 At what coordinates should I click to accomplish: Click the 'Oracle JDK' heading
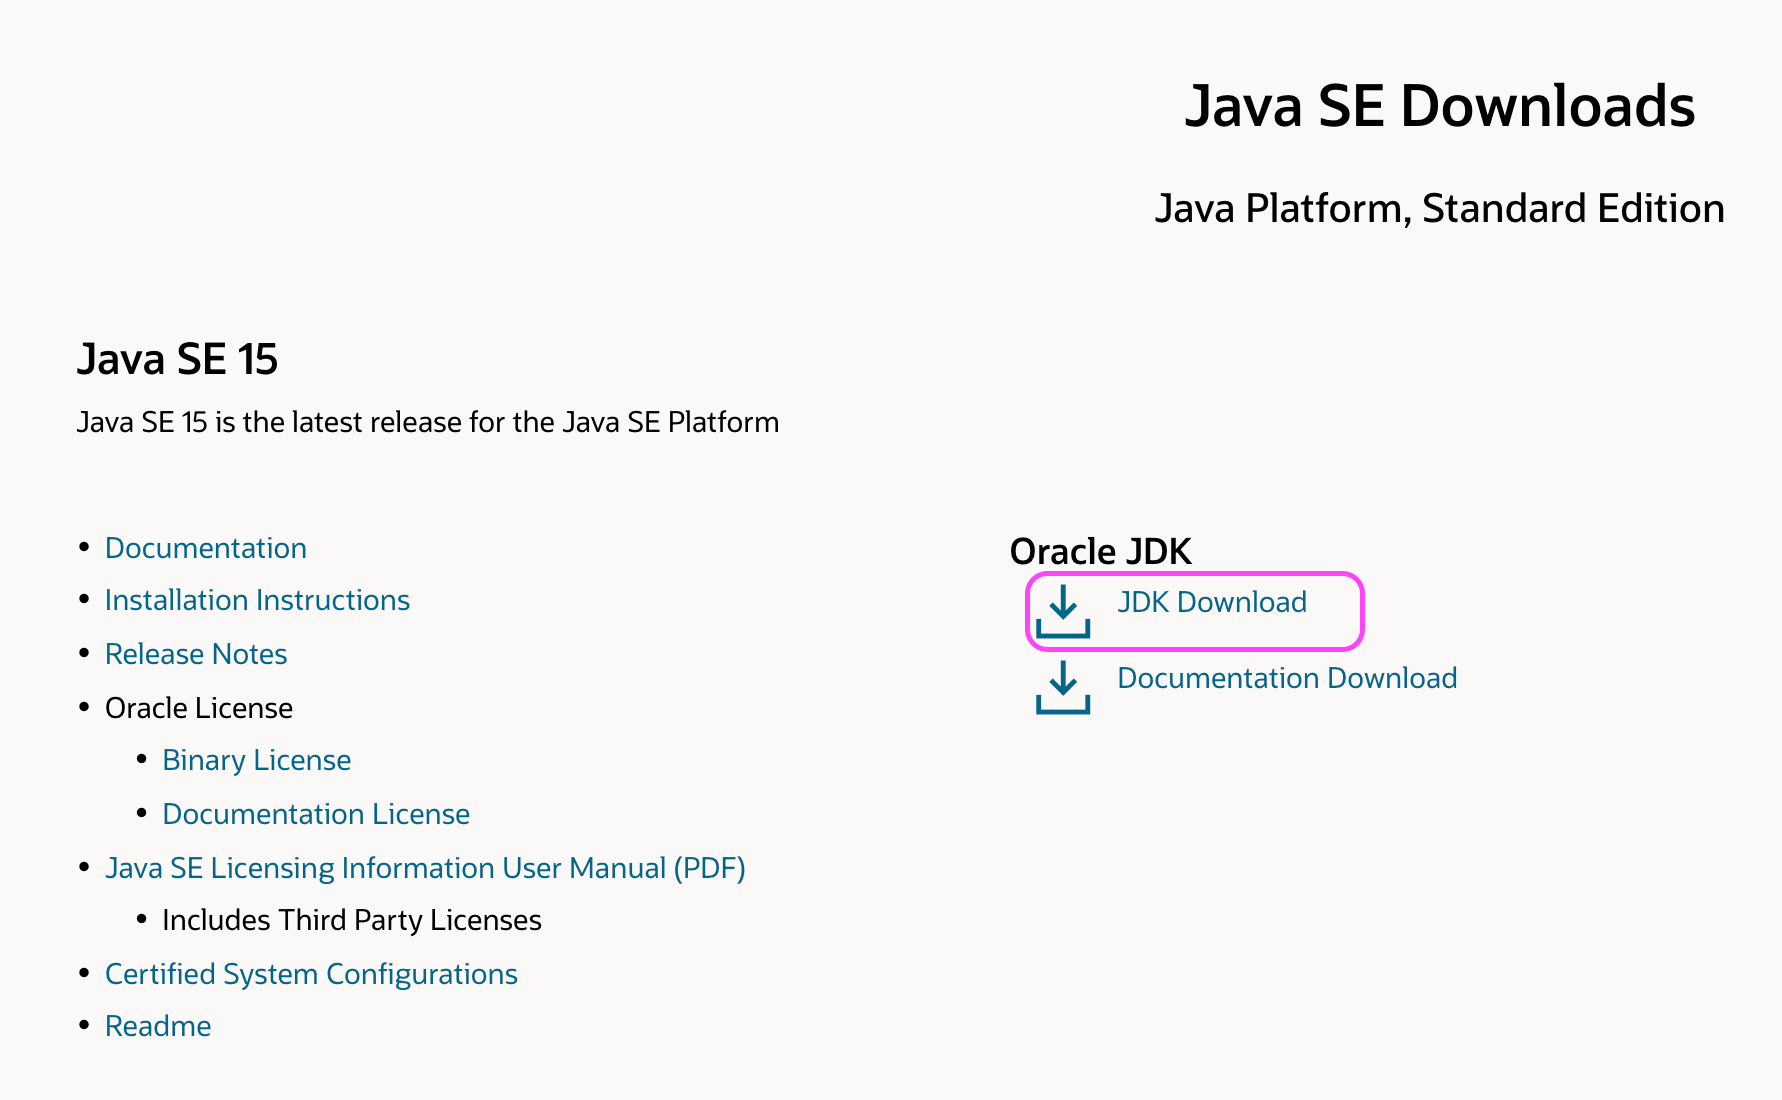click(1101, 551)
